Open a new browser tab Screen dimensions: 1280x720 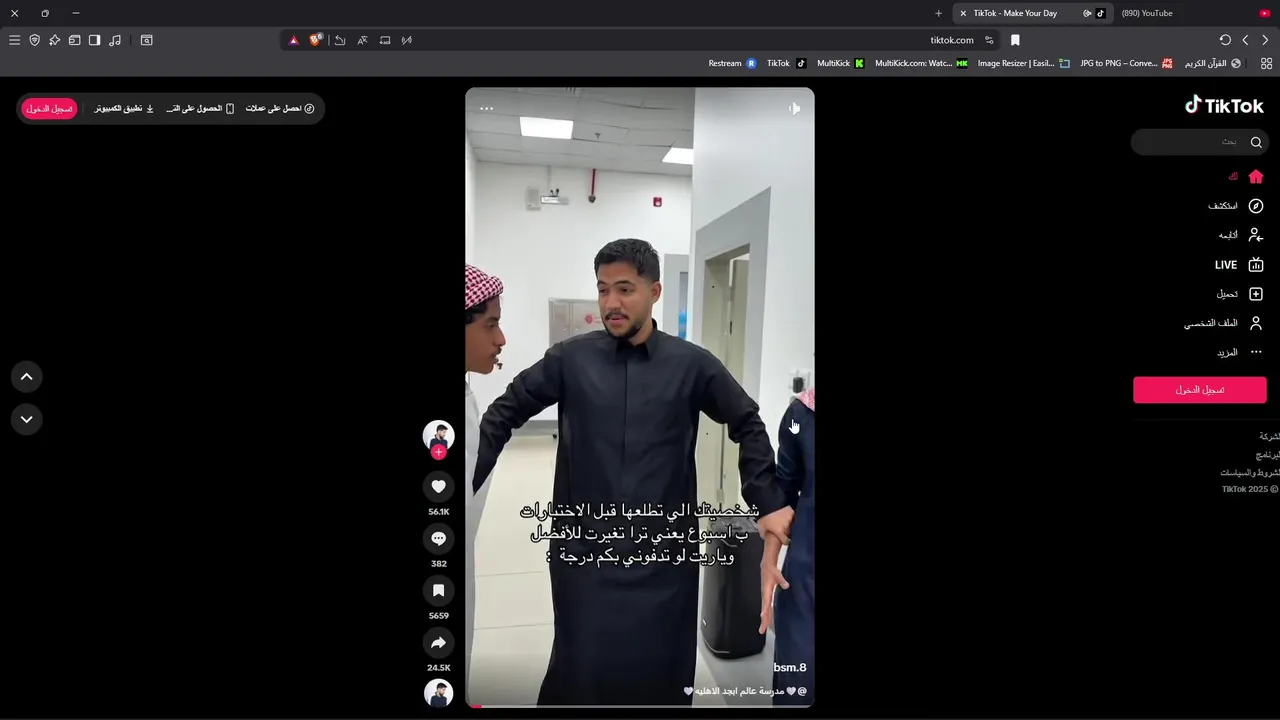point(938,13)
